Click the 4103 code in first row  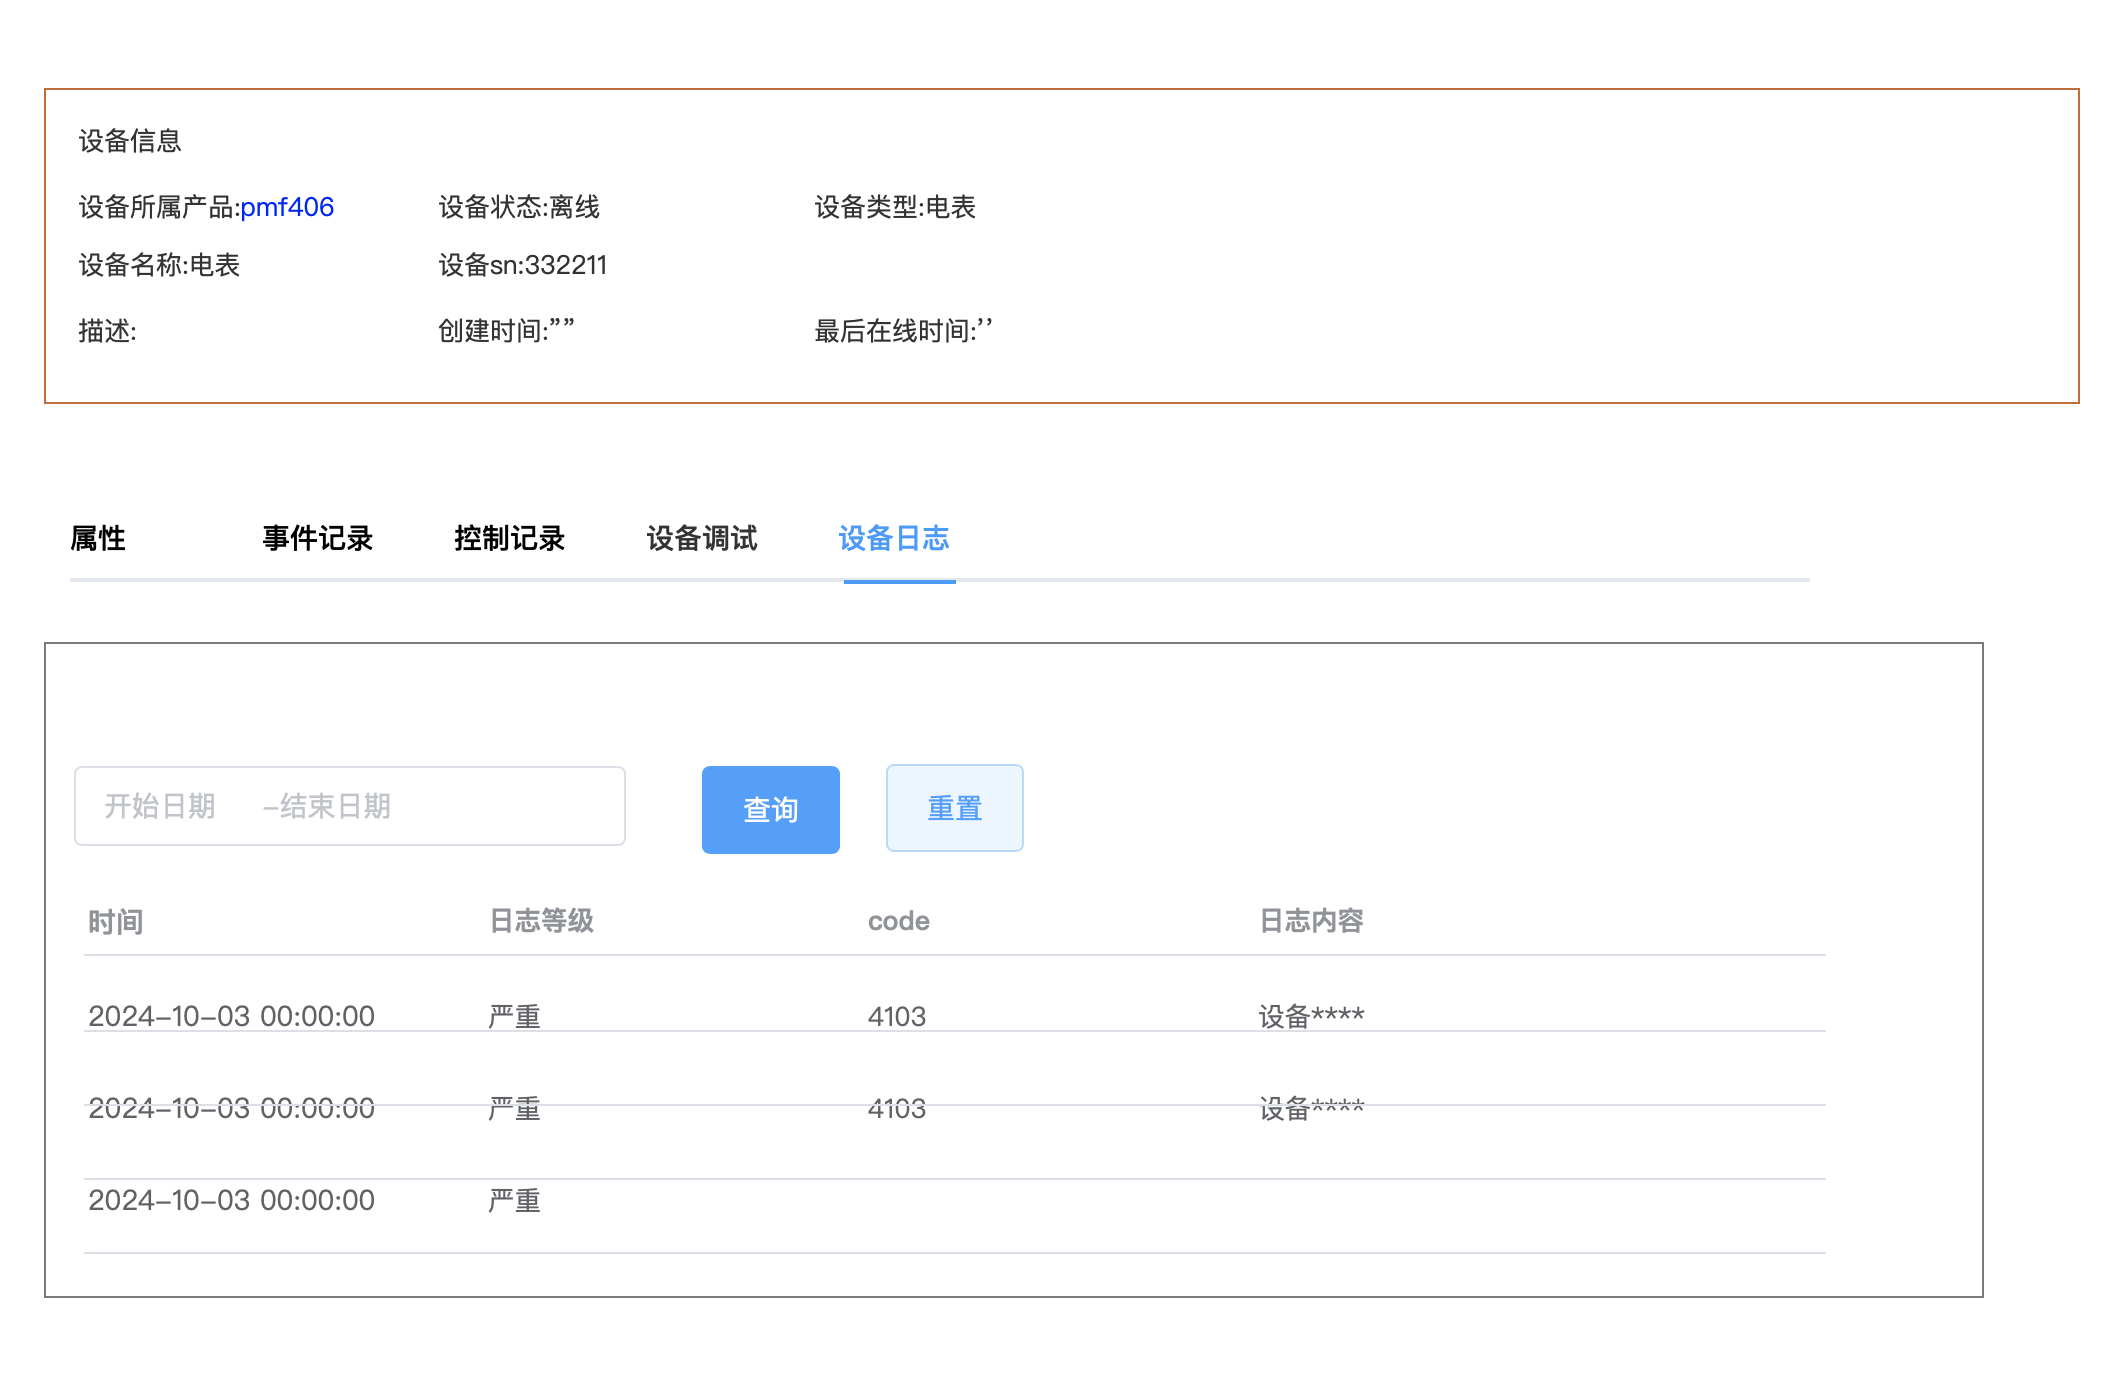(896, 1016)
